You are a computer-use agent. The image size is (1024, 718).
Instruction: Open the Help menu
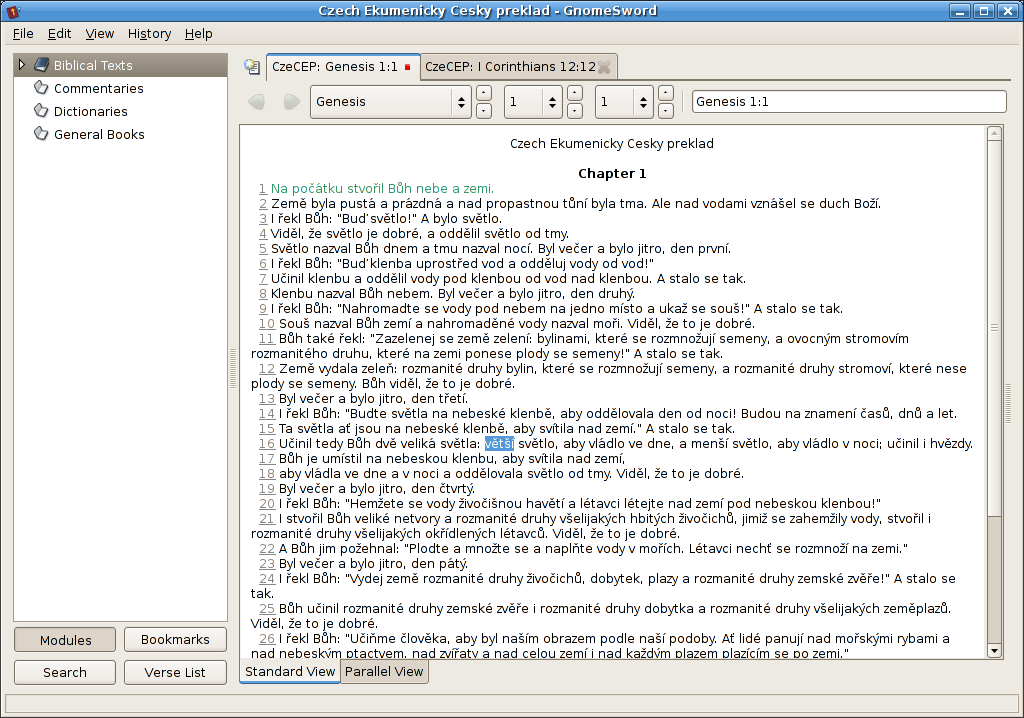[x=199, y=34]
